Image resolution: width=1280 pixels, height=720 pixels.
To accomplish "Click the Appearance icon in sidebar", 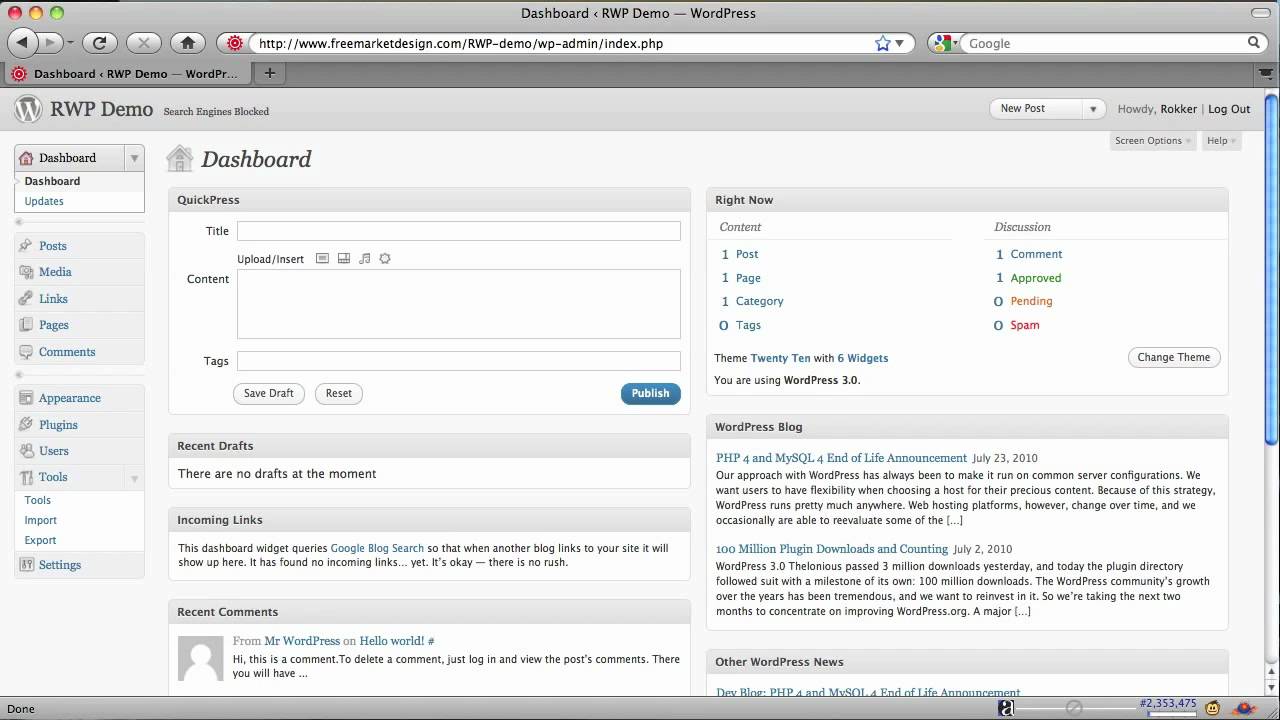I will pyautogui.click(x=26, y=398).
